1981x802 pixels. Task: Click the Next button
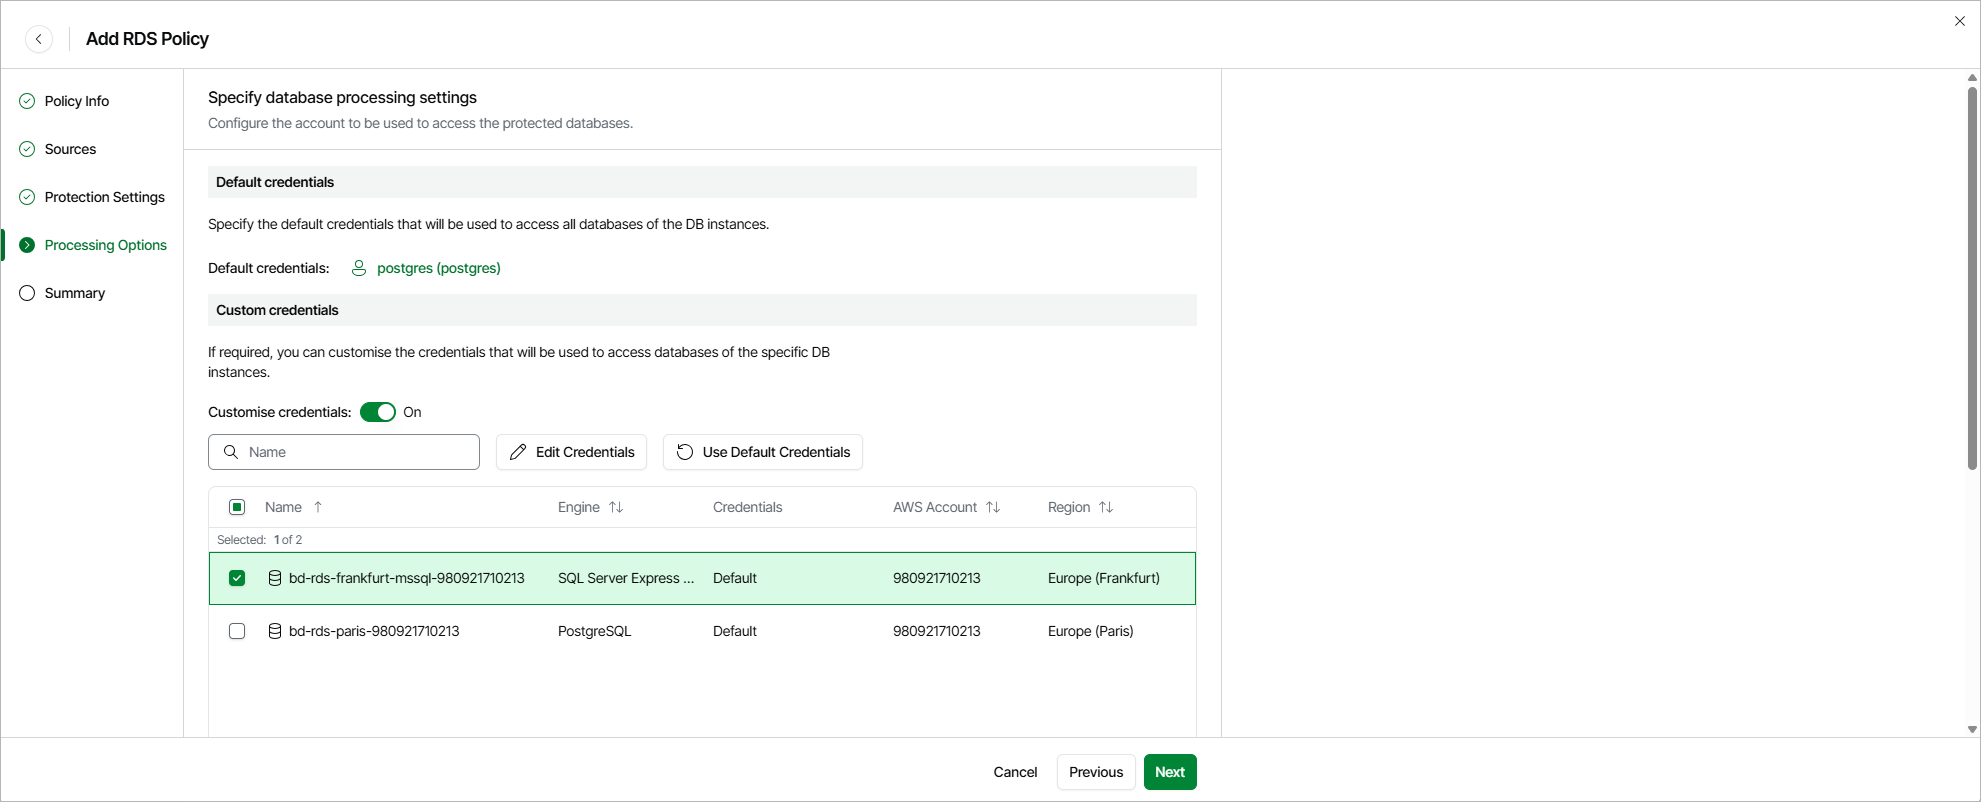(1170, 772)
